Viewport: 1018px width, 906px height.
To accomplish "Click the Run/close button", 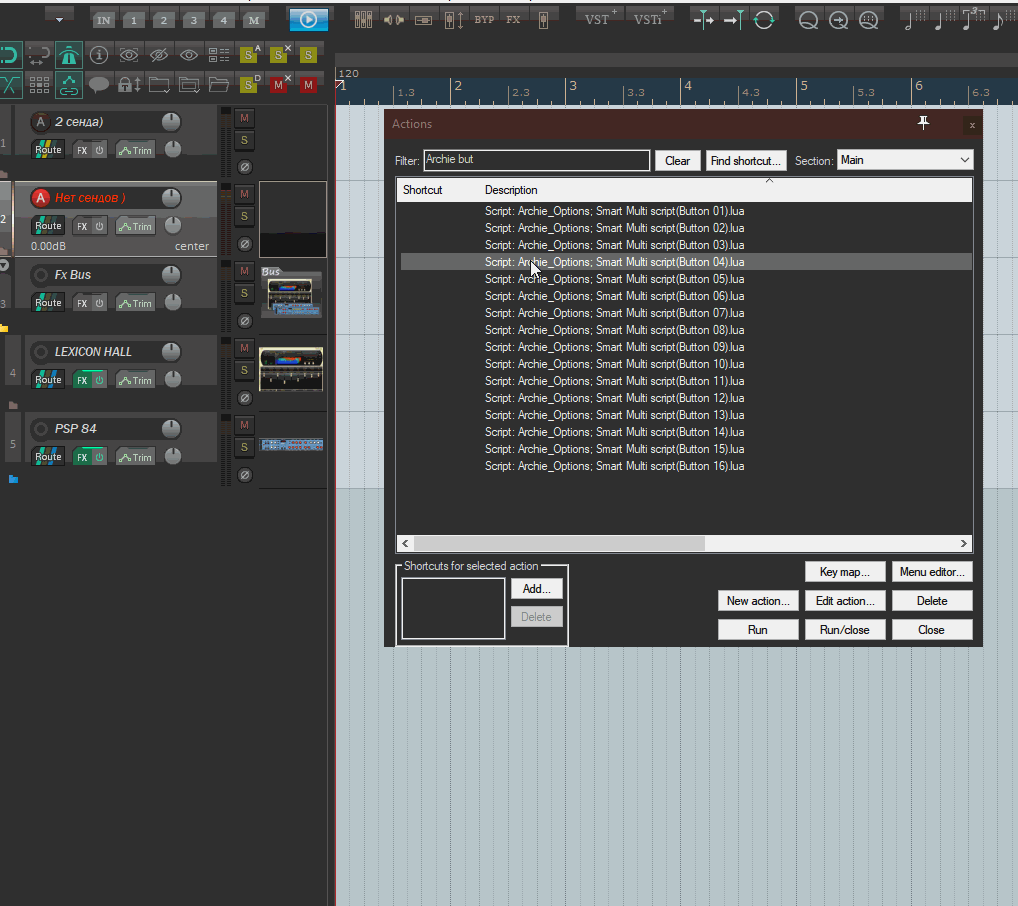I will tap(845, 629).
